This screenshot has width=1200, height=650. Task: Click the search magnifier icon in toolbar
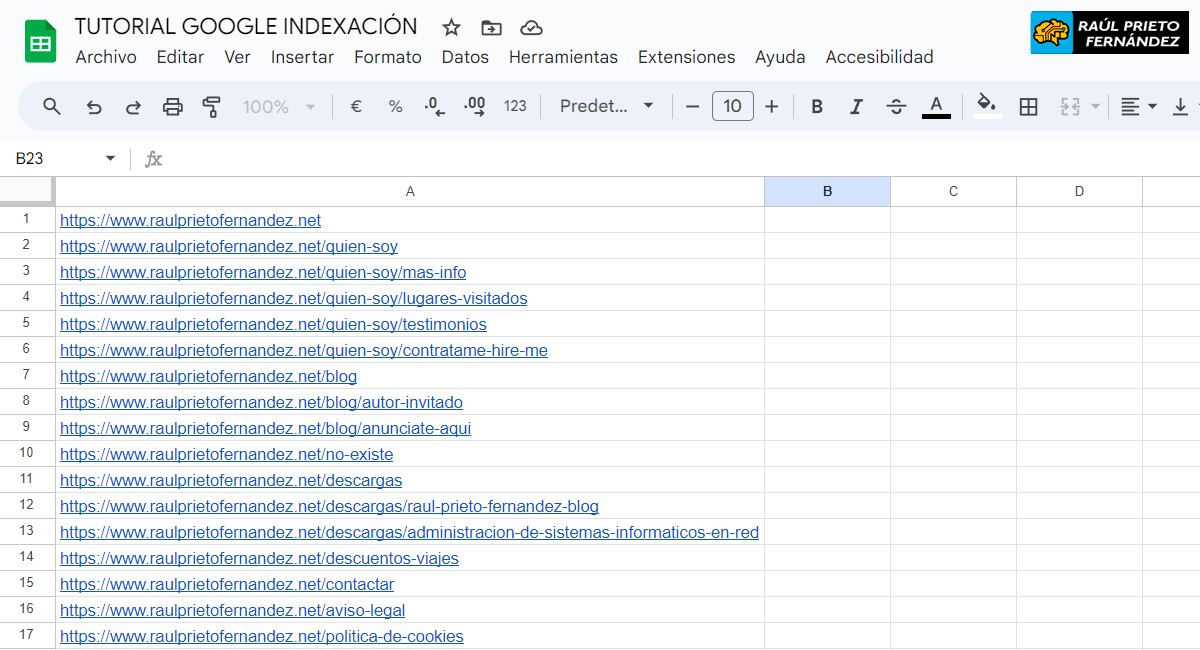pyautogui.click(x=52, y=106)
